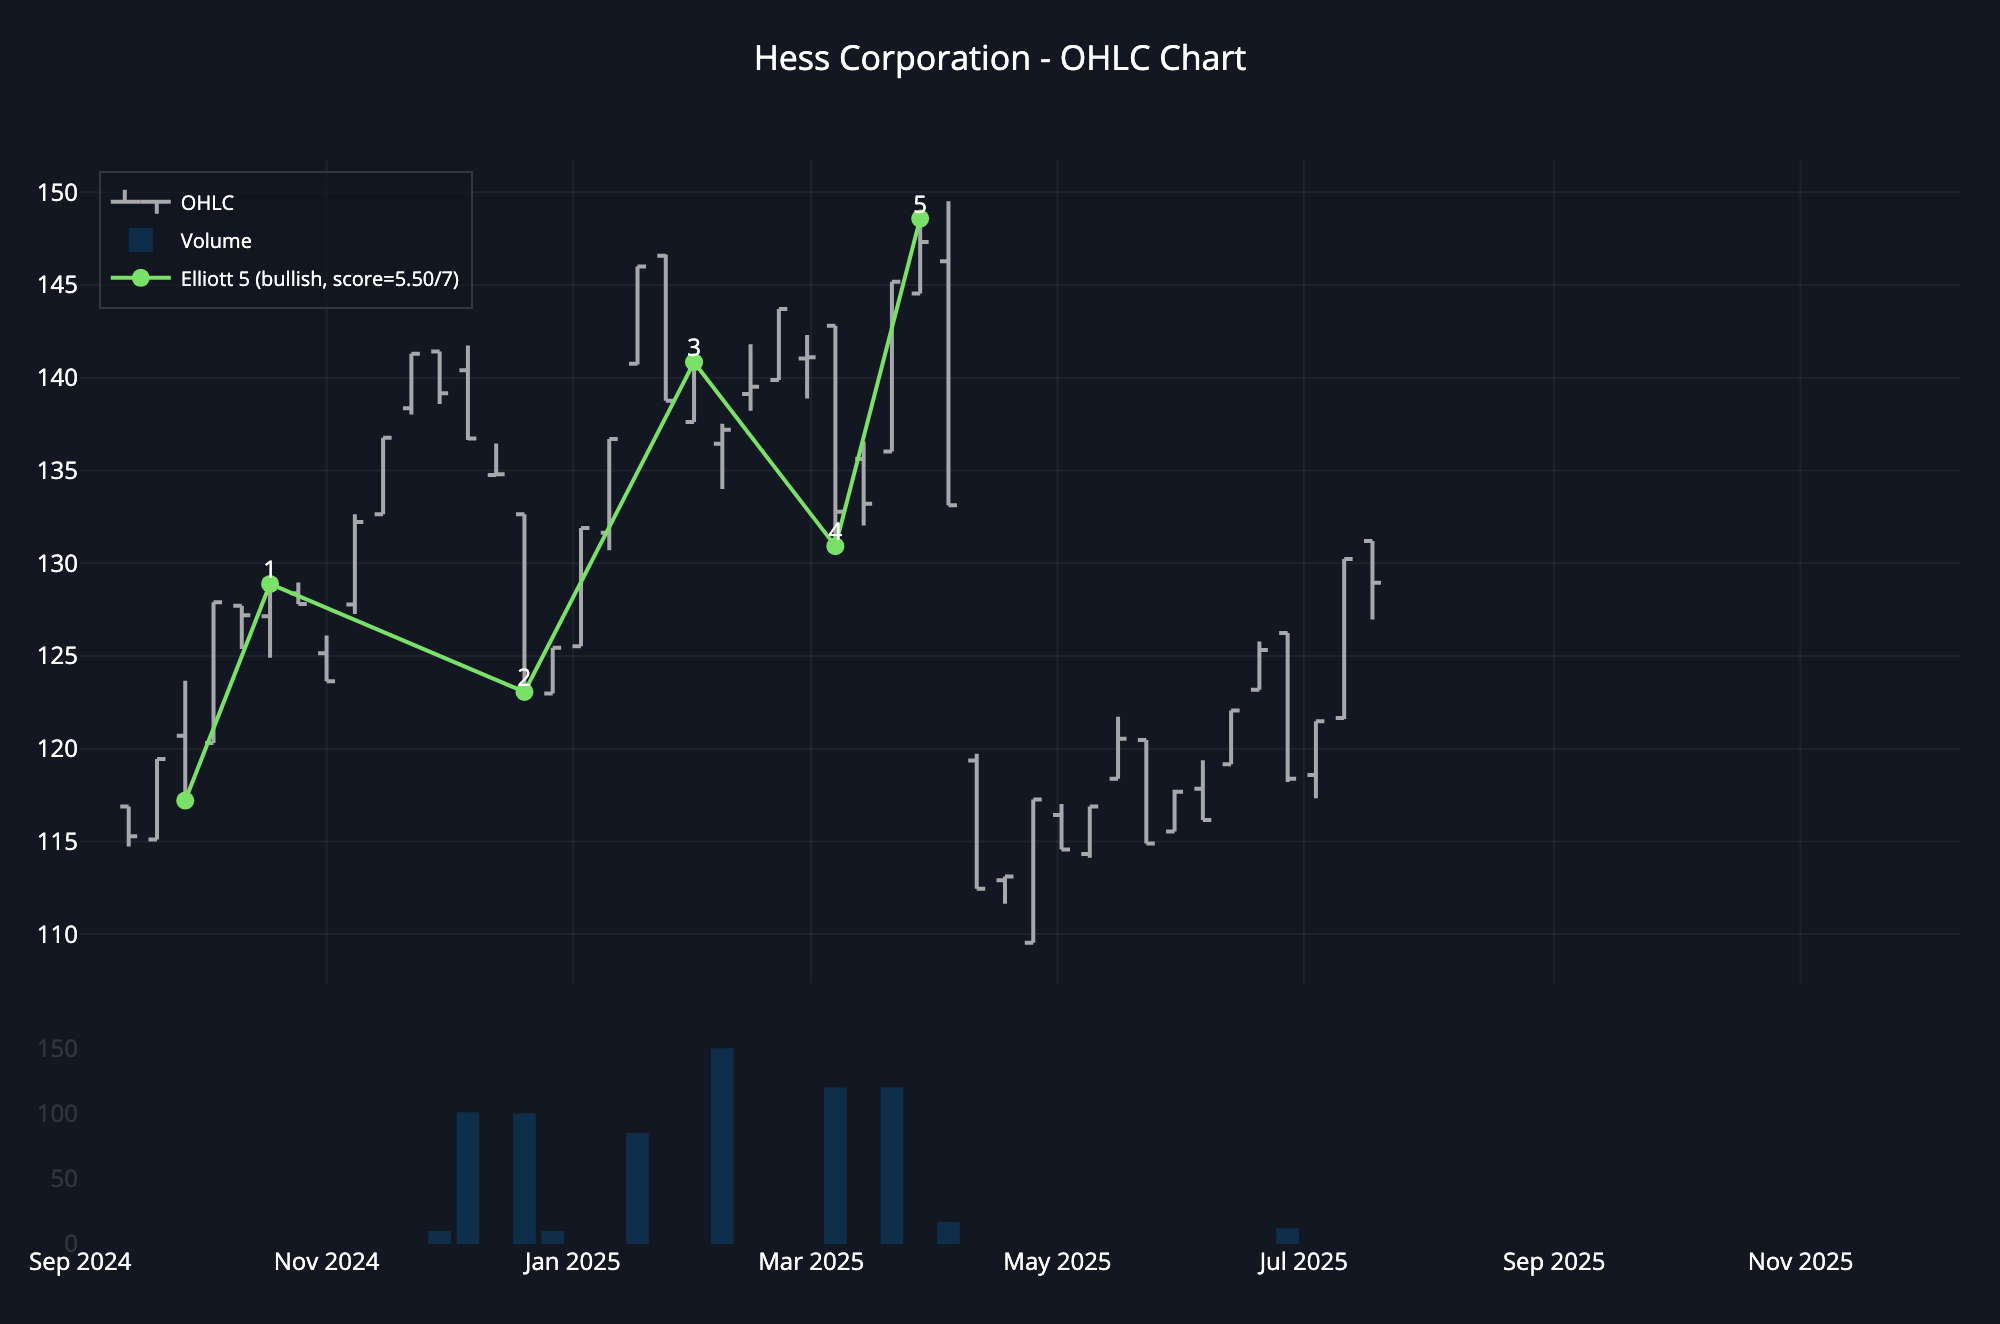Select the wave 5 peak marker
Viewport: 2000px width, 1324px height.
(920, 219)
